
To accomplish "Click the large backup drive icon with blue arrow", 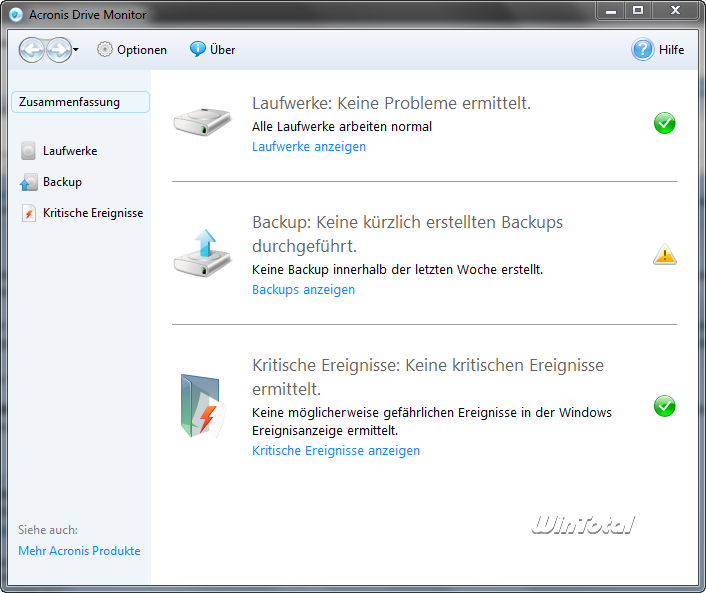I will click(x=202, y=253).
